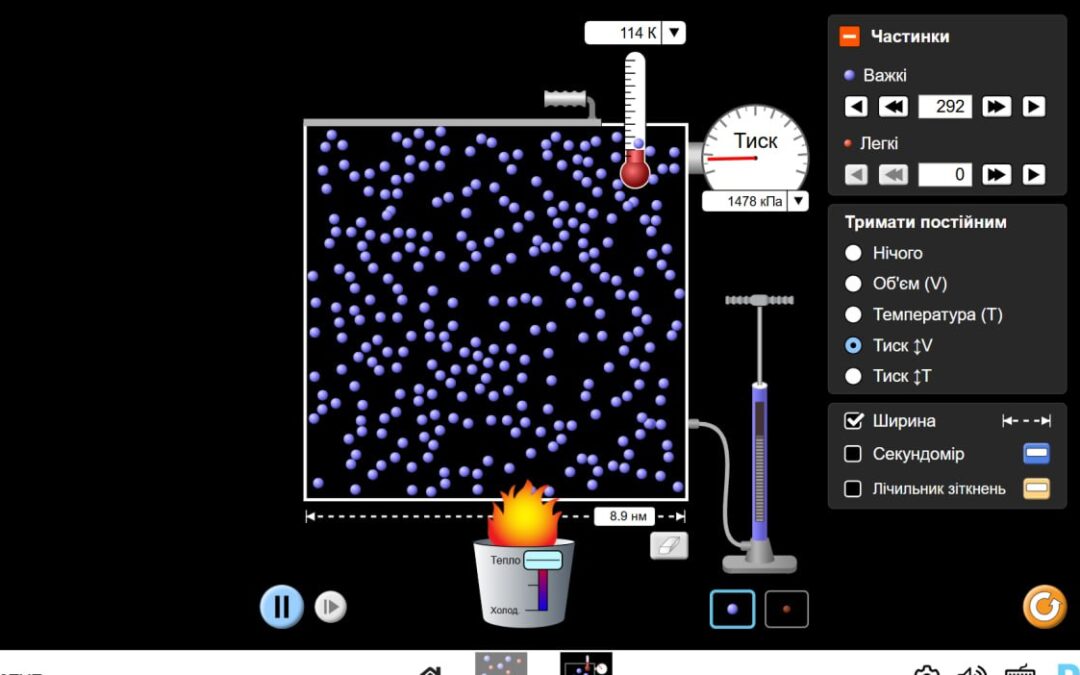This screenshot has width=1080, height=675.
Task: Collapse the Частинки panel
Action: (x=849, y=37)
